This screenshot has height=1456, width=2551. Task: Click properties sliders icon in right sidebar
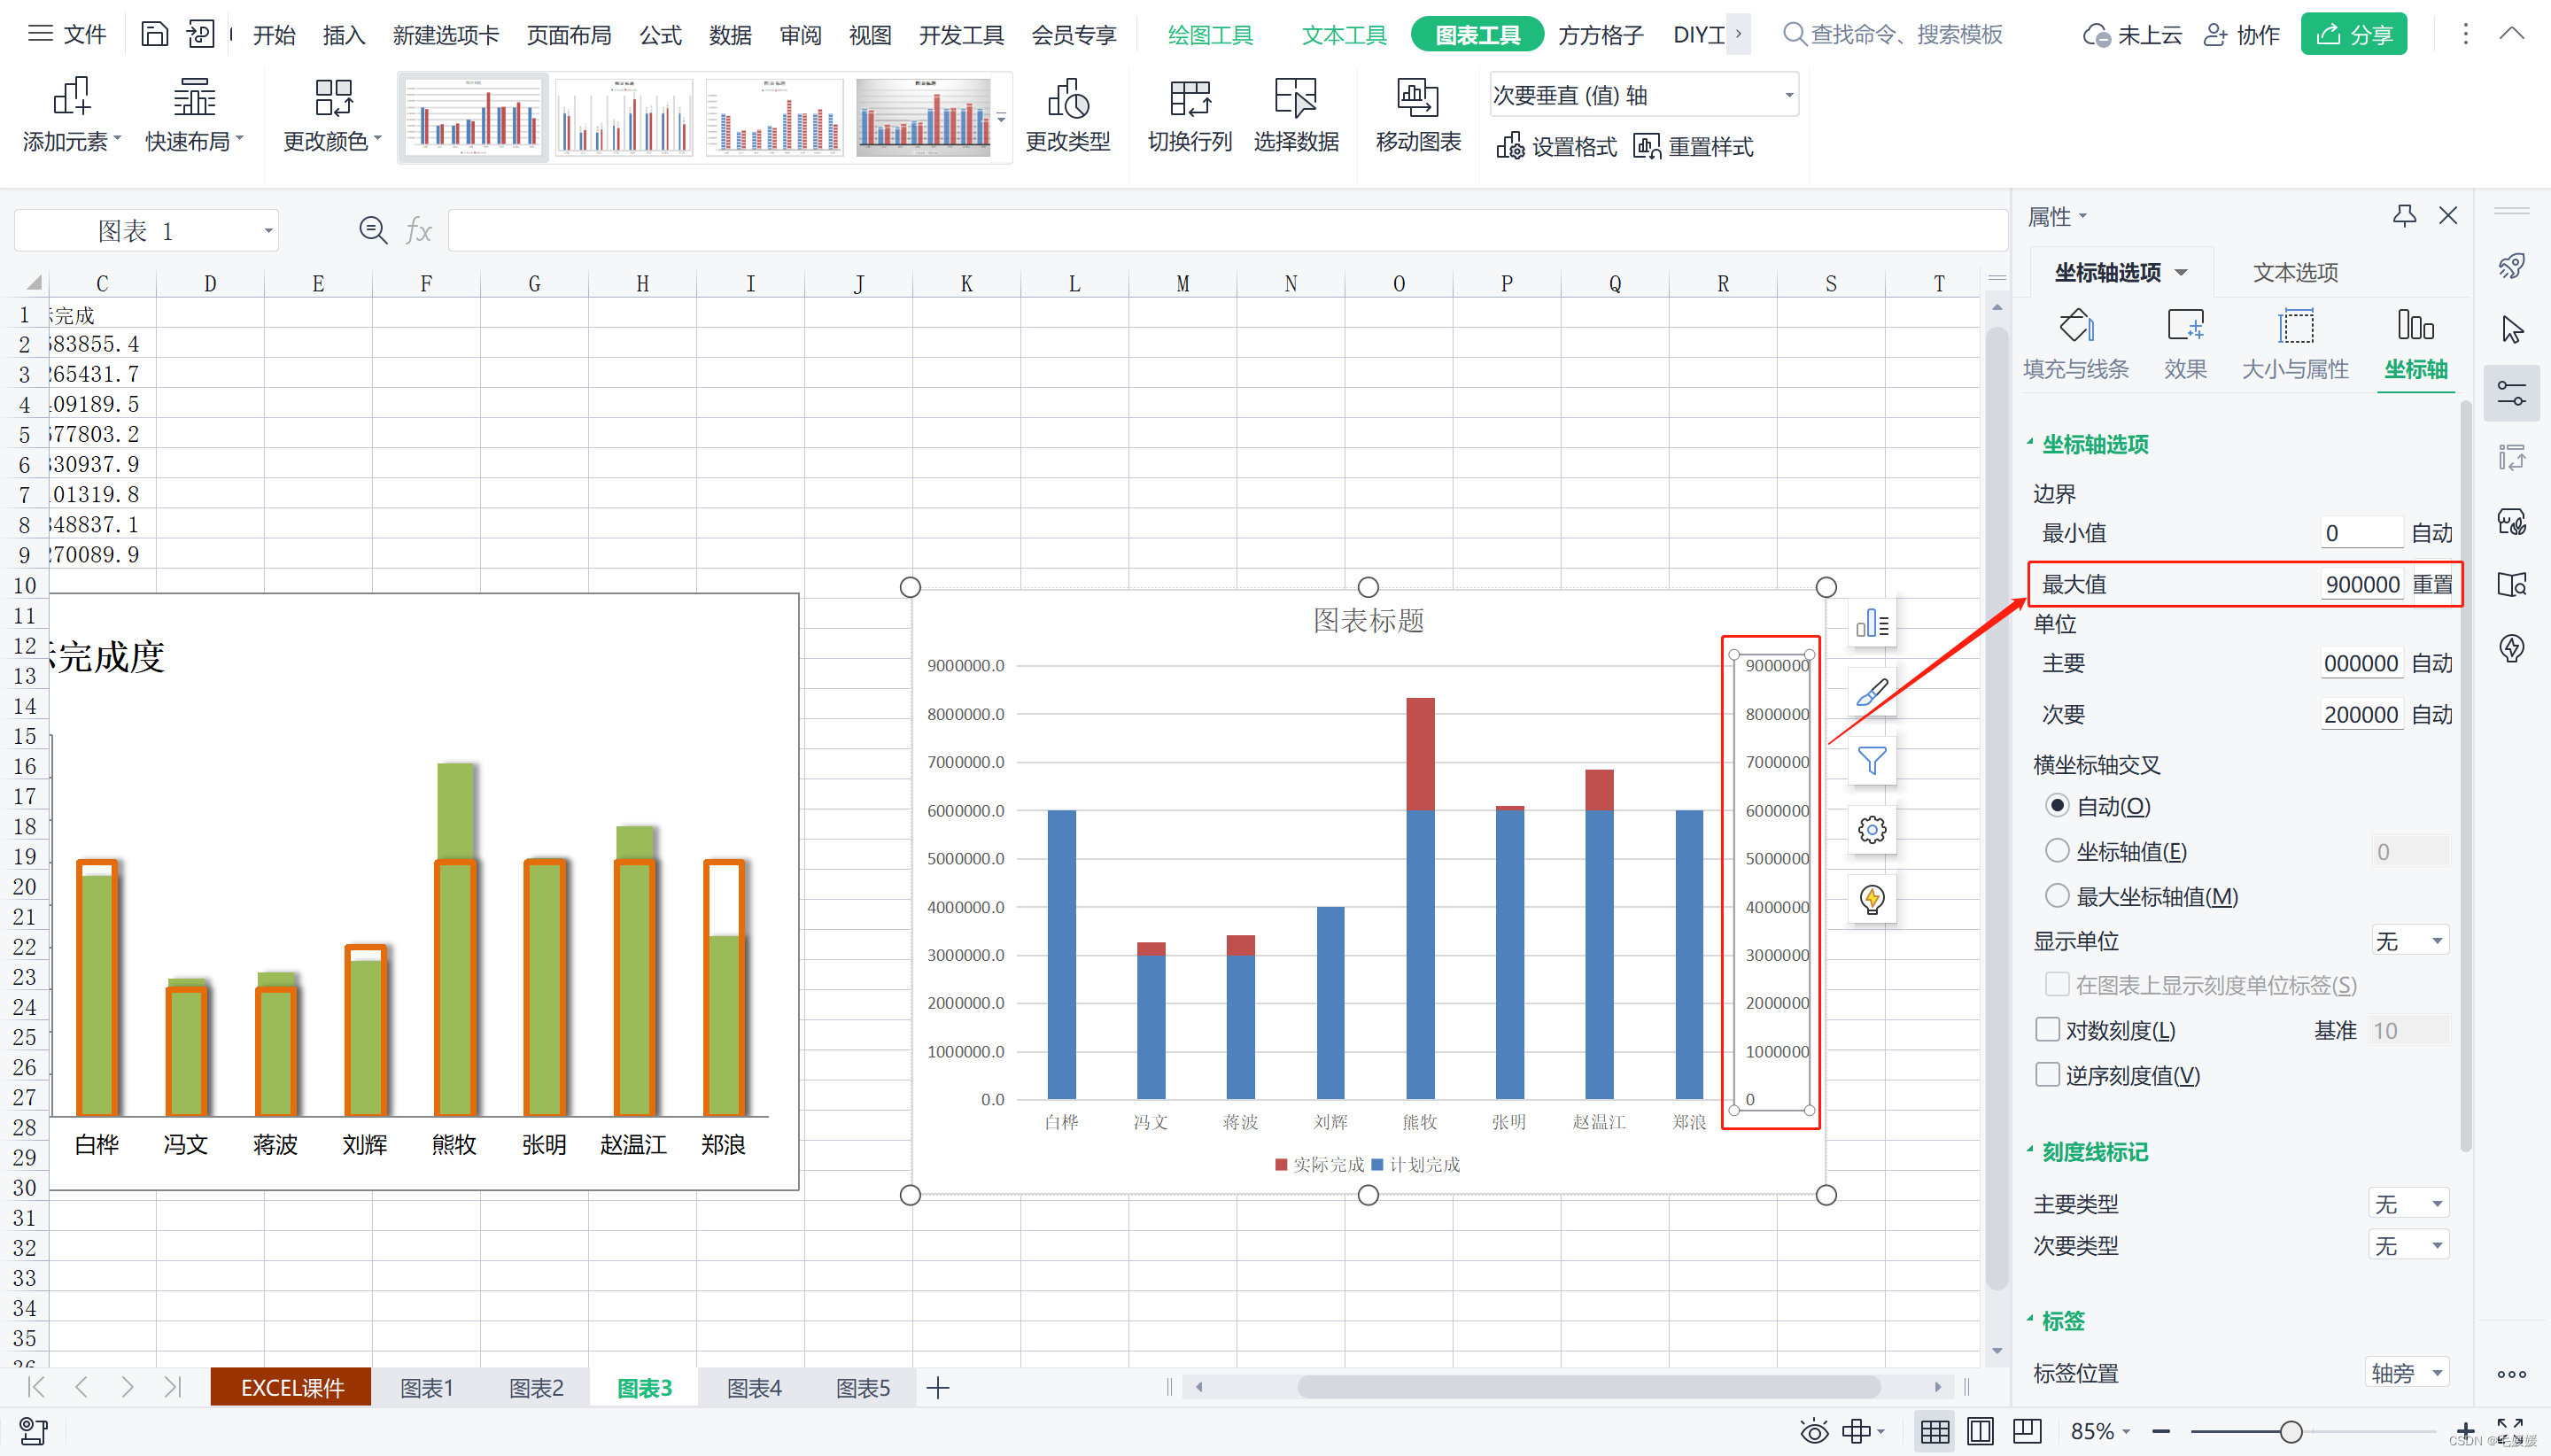tap(2511, 392)
